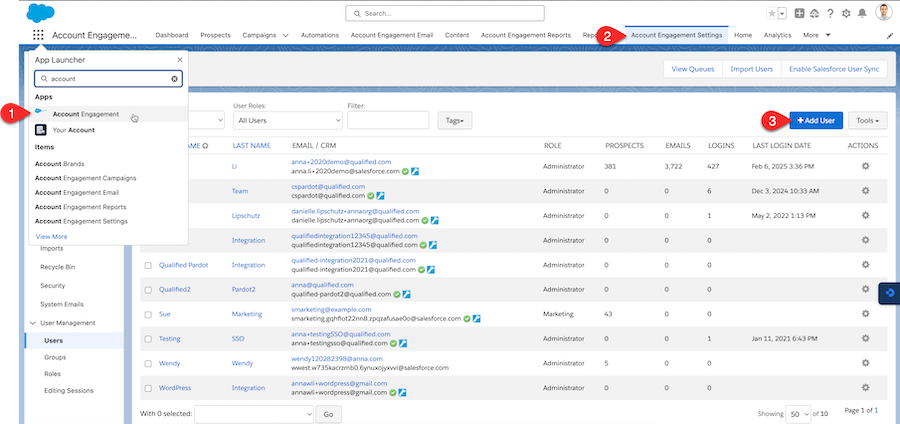The image size is (900, 424).
Task: Open the Analytics tab
Action: (777, 35)
